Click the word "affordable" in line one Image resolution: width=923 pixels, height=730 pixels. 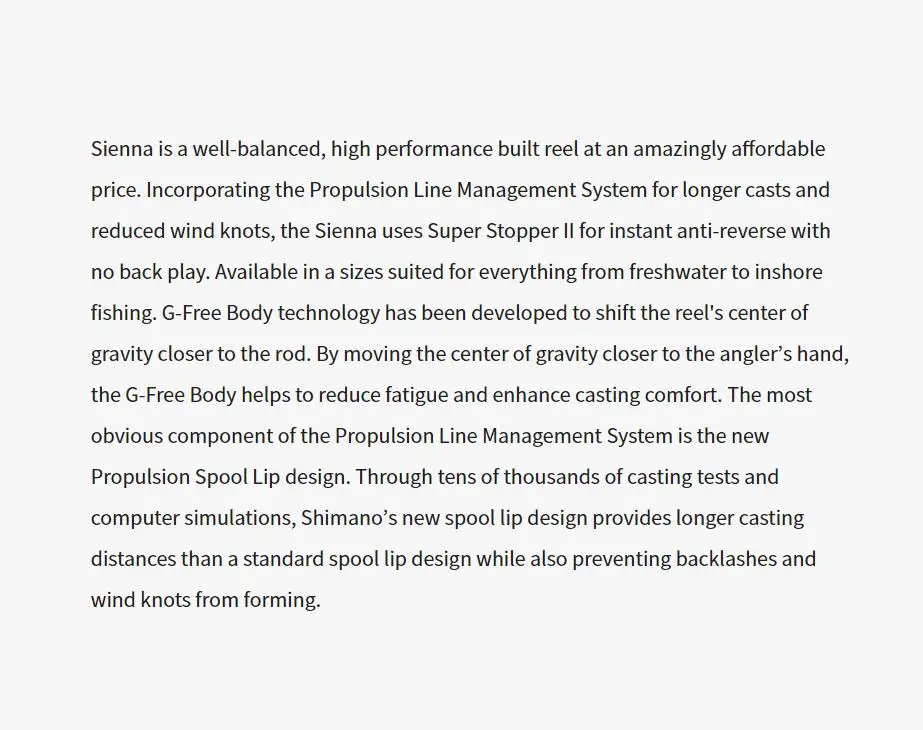(x=778, y=149)
